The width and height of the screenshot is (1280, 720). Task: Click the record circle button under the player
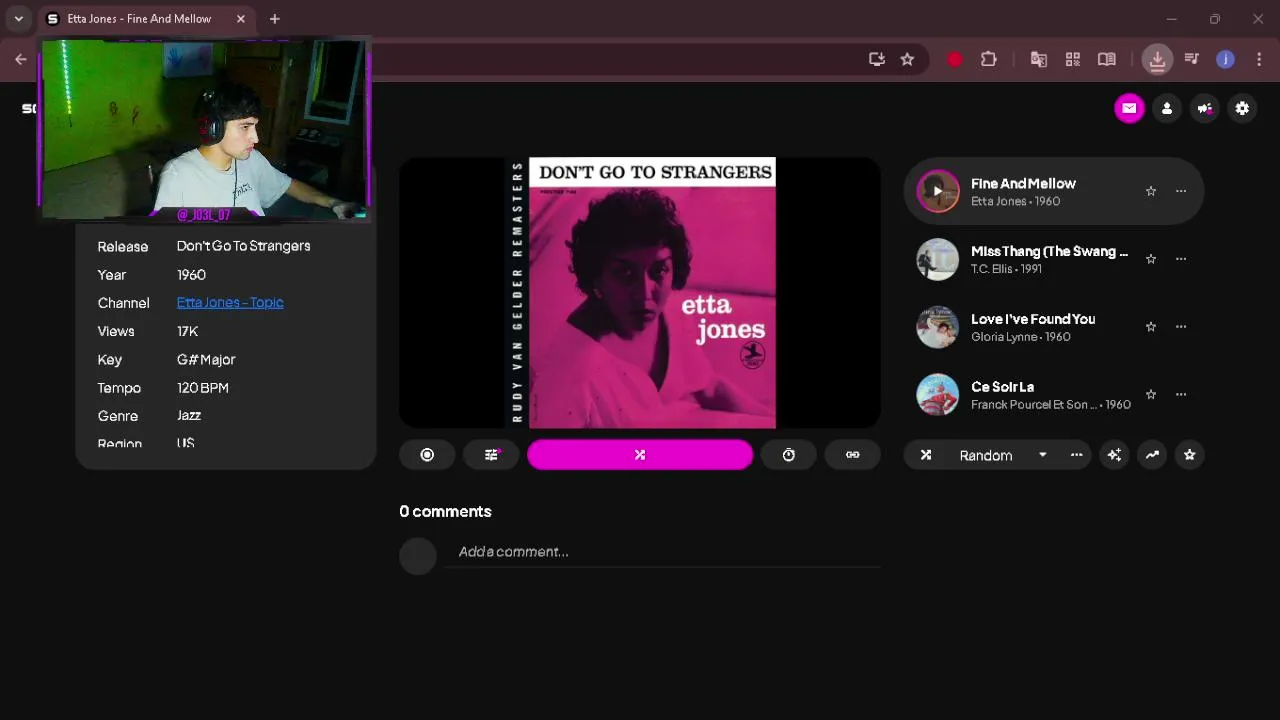coord(427,455)
